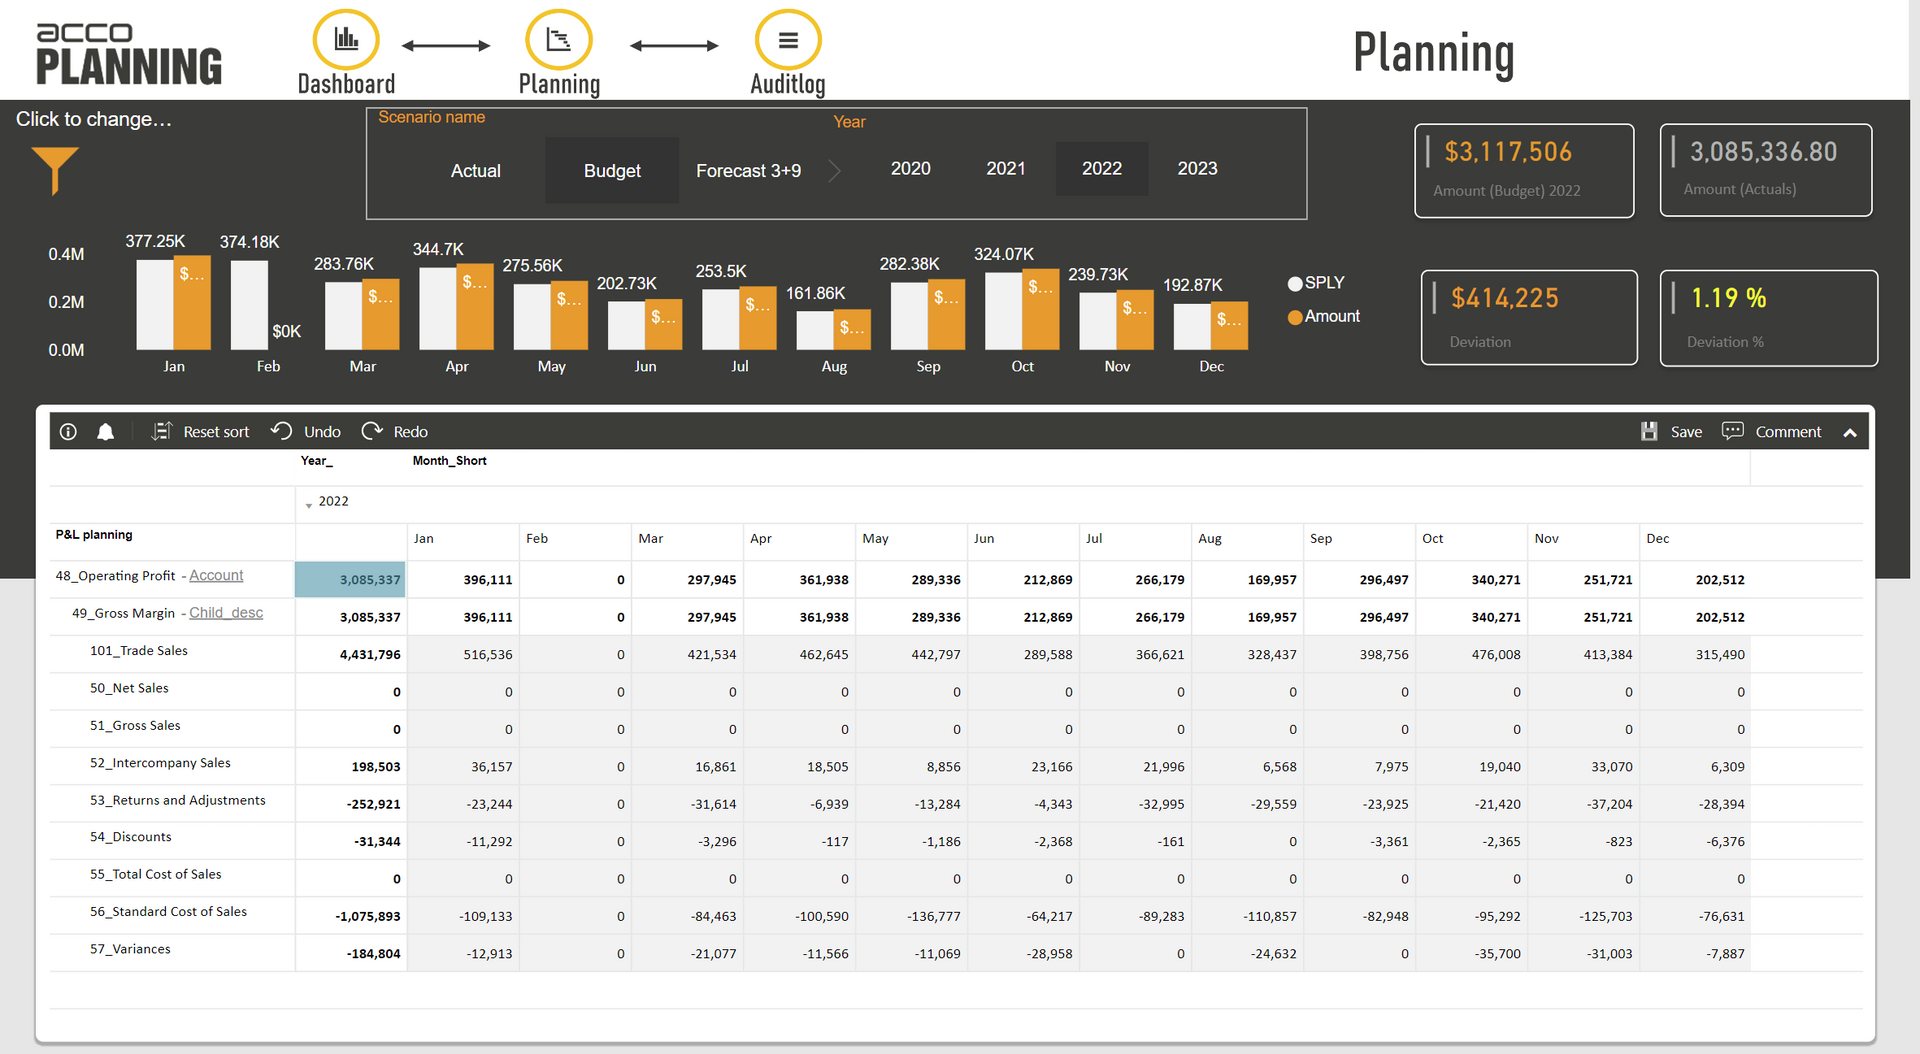
Task: Click the Actuals amount 3,085,336.80 card
Action: point(1766,170)
